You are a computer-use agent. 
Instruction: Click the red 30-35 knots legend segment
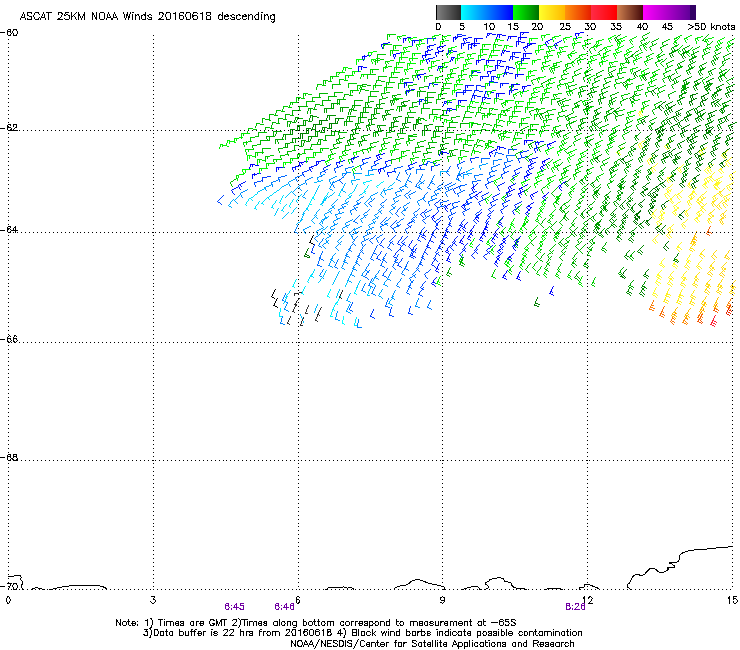coord(604,12)
